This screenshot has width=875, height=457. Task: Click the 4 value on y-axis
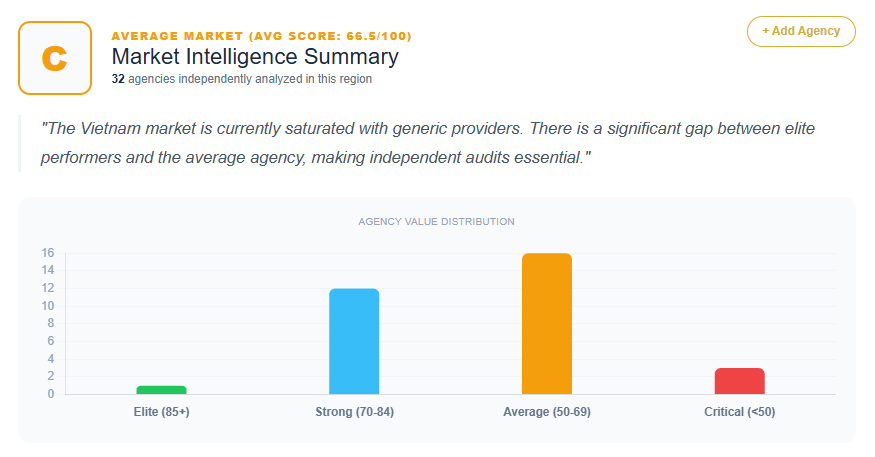[50, 359]
